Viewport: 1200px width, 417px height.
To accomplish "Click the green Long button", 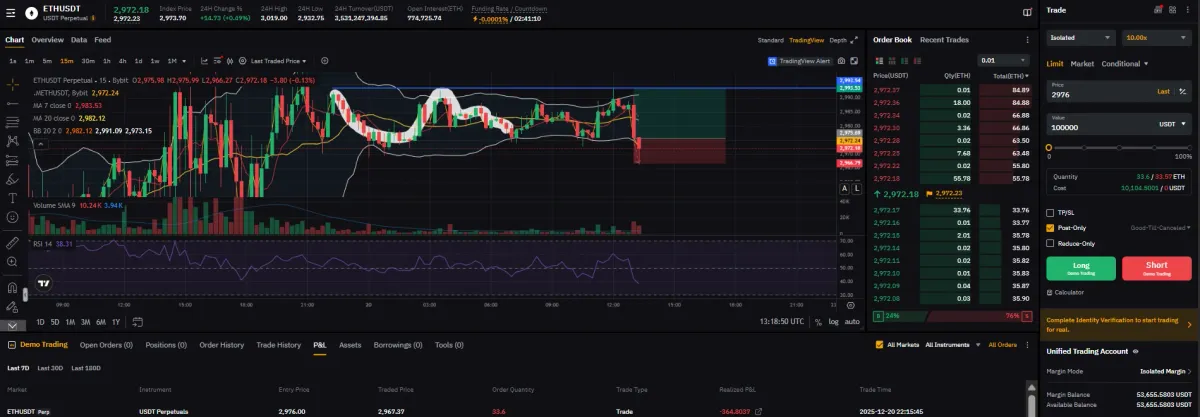I will coord(1081,268).
